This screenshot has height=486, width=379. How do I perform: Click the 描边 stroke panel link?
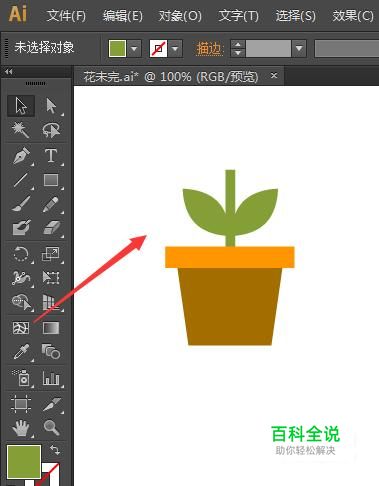tap(209, 49)
